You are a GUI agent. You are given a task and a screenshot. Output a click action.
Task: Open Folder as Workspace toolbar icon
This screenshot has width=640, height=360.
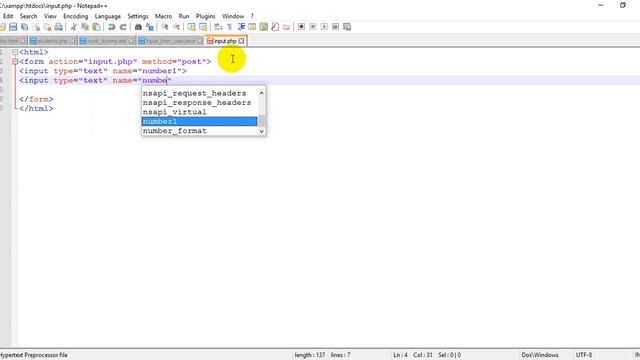(x=287, y=27)
